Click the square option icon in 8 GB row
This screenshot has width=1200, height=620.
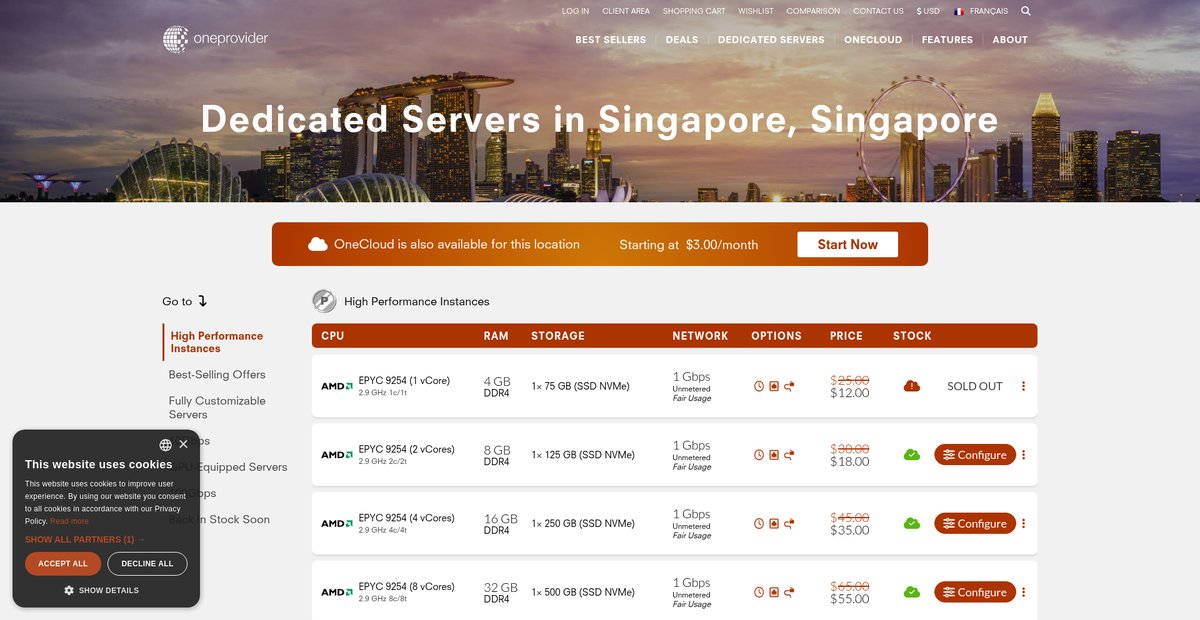[774, 455]
